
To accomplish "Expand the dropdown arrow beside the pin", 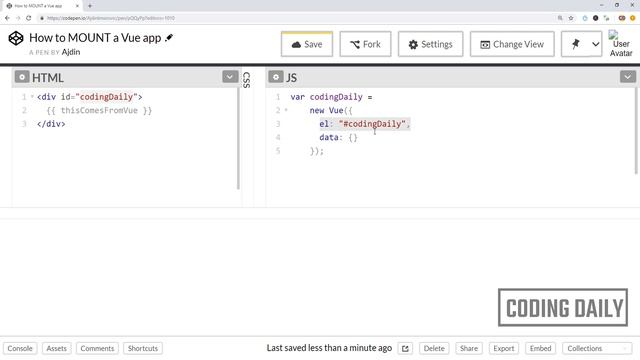I will (x=596, y=44).
